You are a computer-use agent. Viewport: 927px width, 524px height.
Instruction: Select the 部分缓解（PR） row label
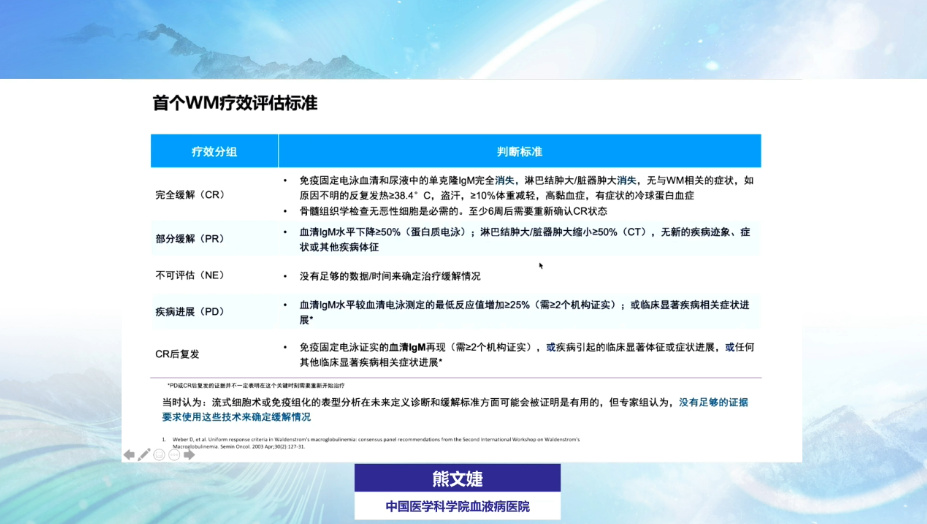pyautogui.click(x=190, y=239)
